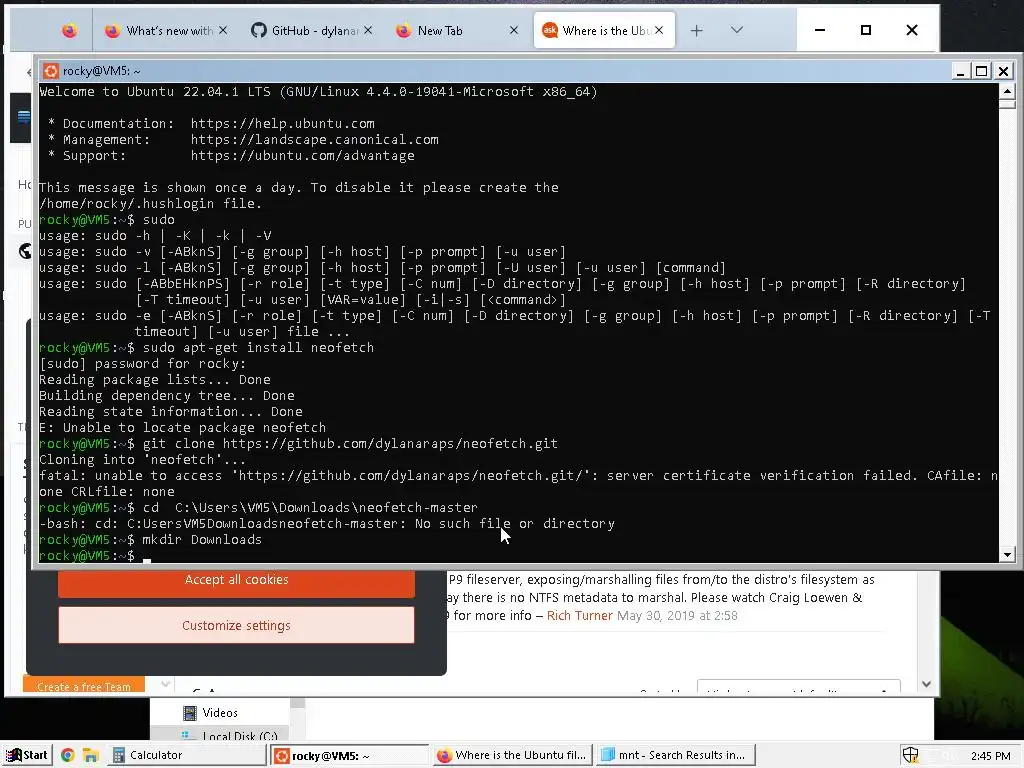Open the pinned Firefox tab icon
This screenshot has height=768, width=1024.
click(69, 31)
